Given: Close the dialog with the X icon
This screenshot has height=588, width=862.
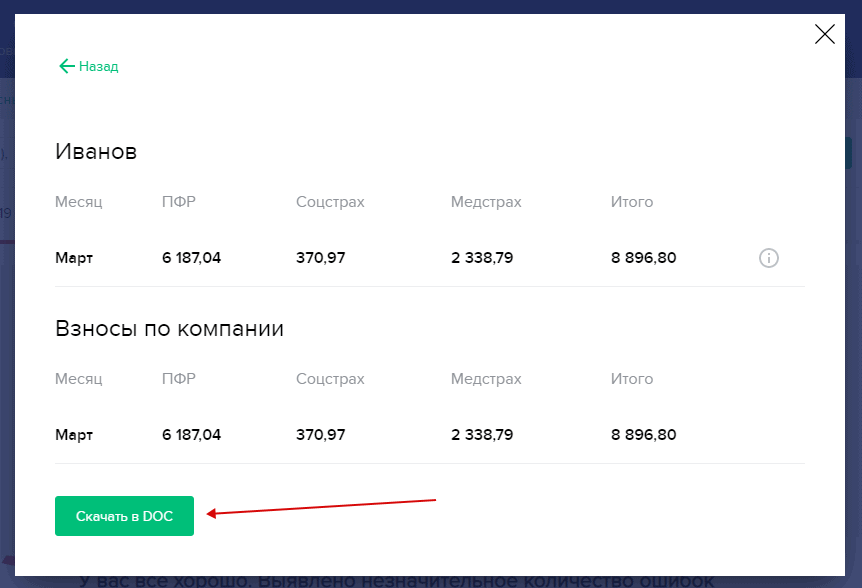Looking at the screenshot, I should pyautogui.click(x=824, y=35).
